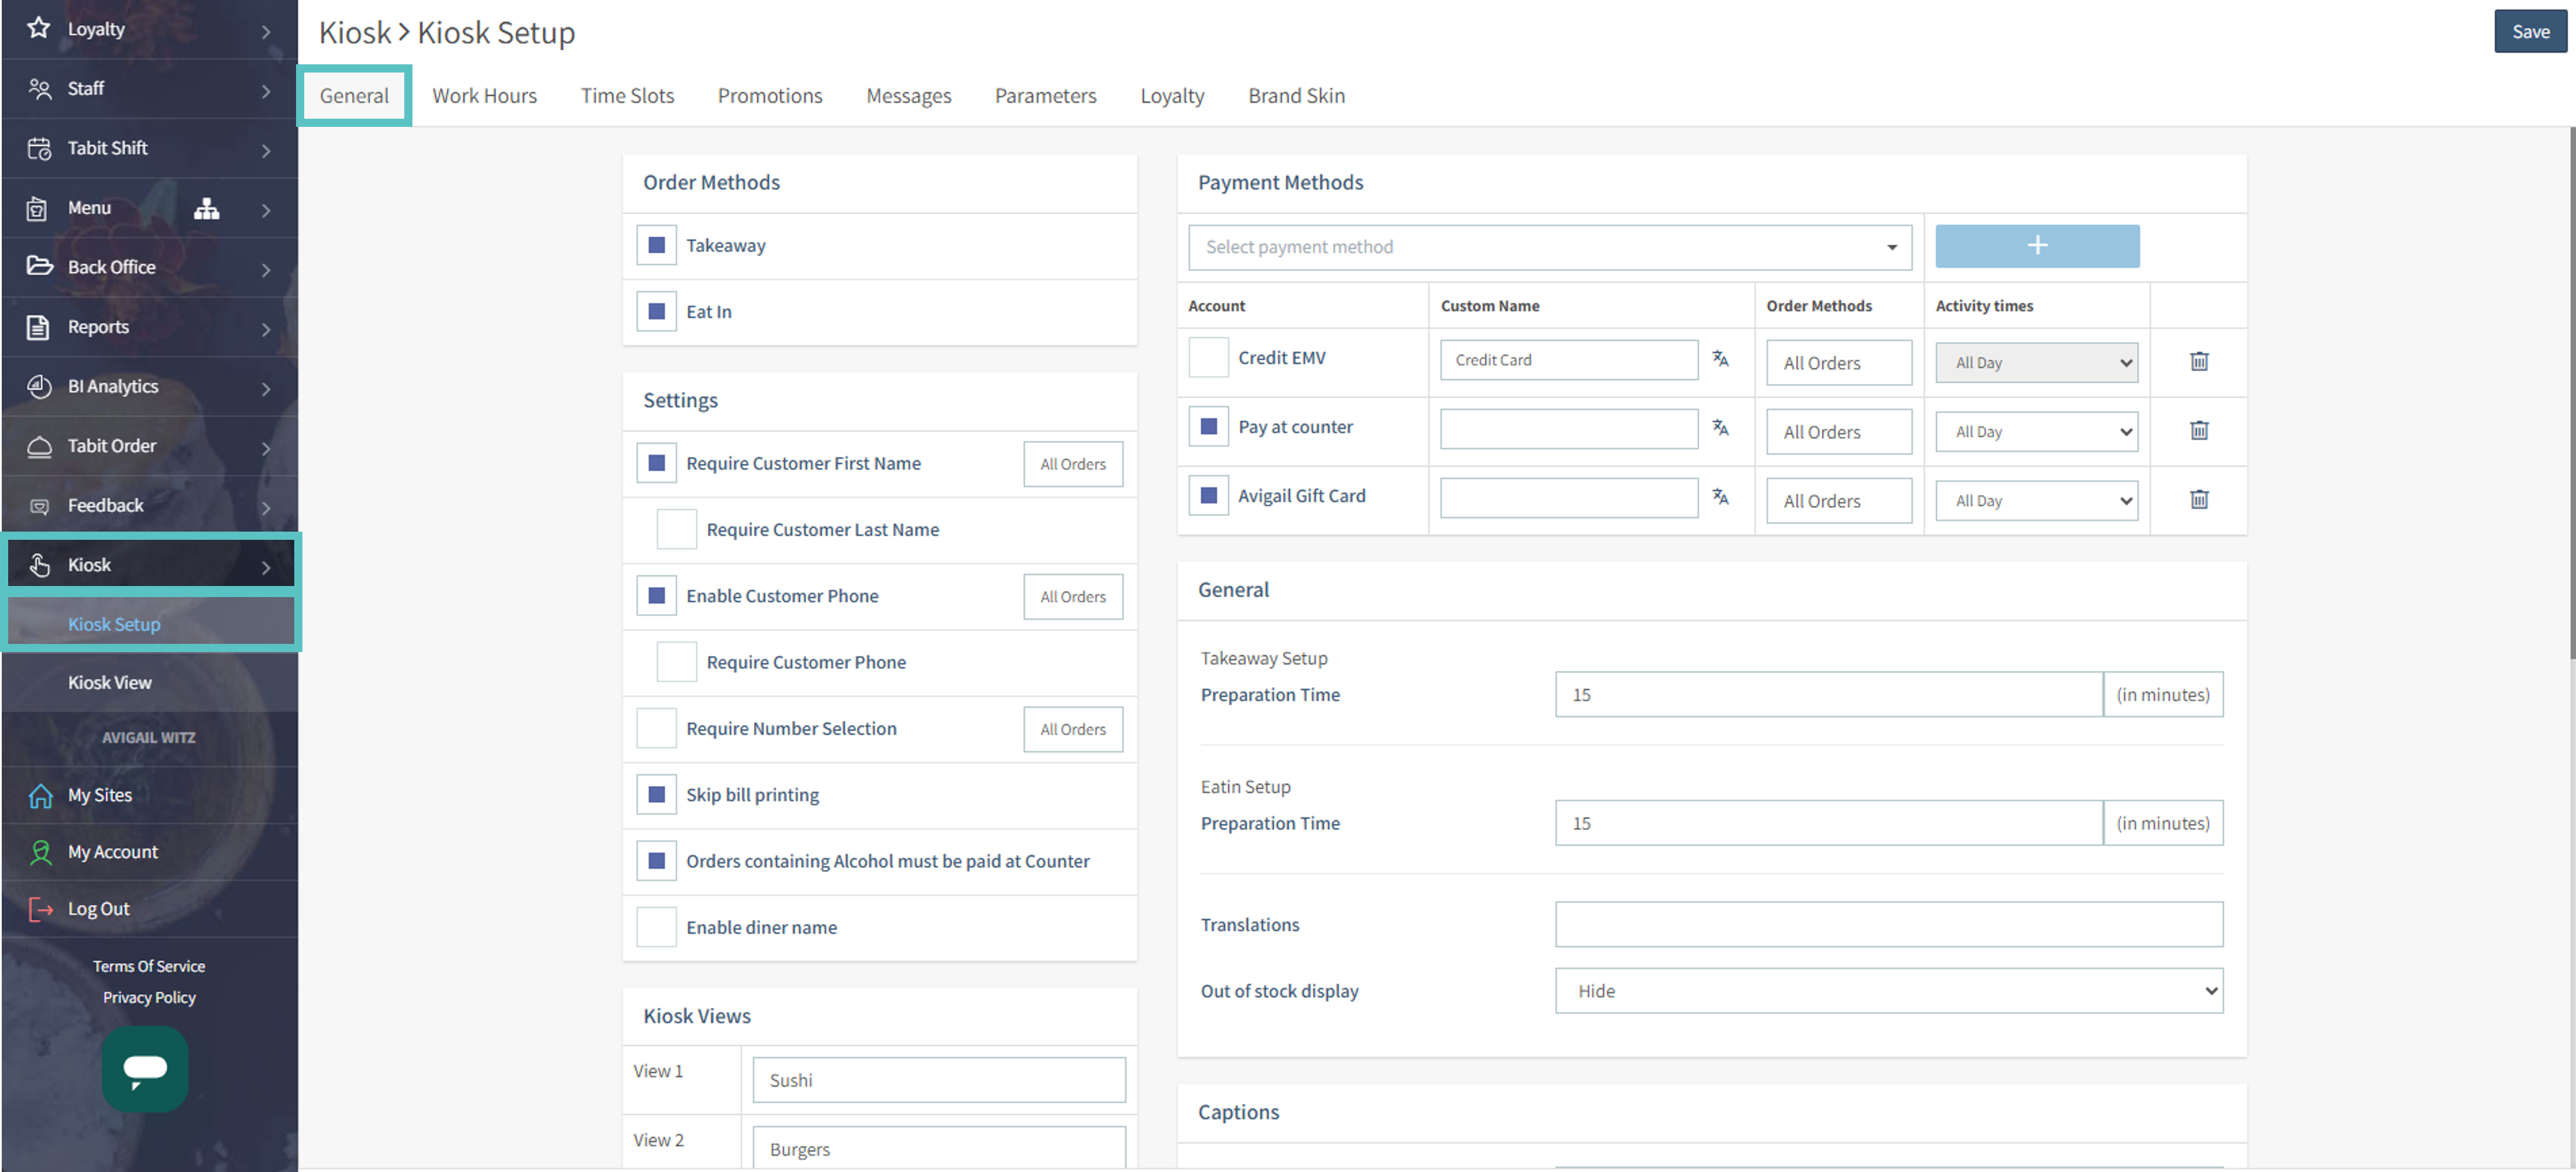Change Pay at counter activity times dropdown
Screen dimensions: 2576x1172
[x=2036, y=432]
